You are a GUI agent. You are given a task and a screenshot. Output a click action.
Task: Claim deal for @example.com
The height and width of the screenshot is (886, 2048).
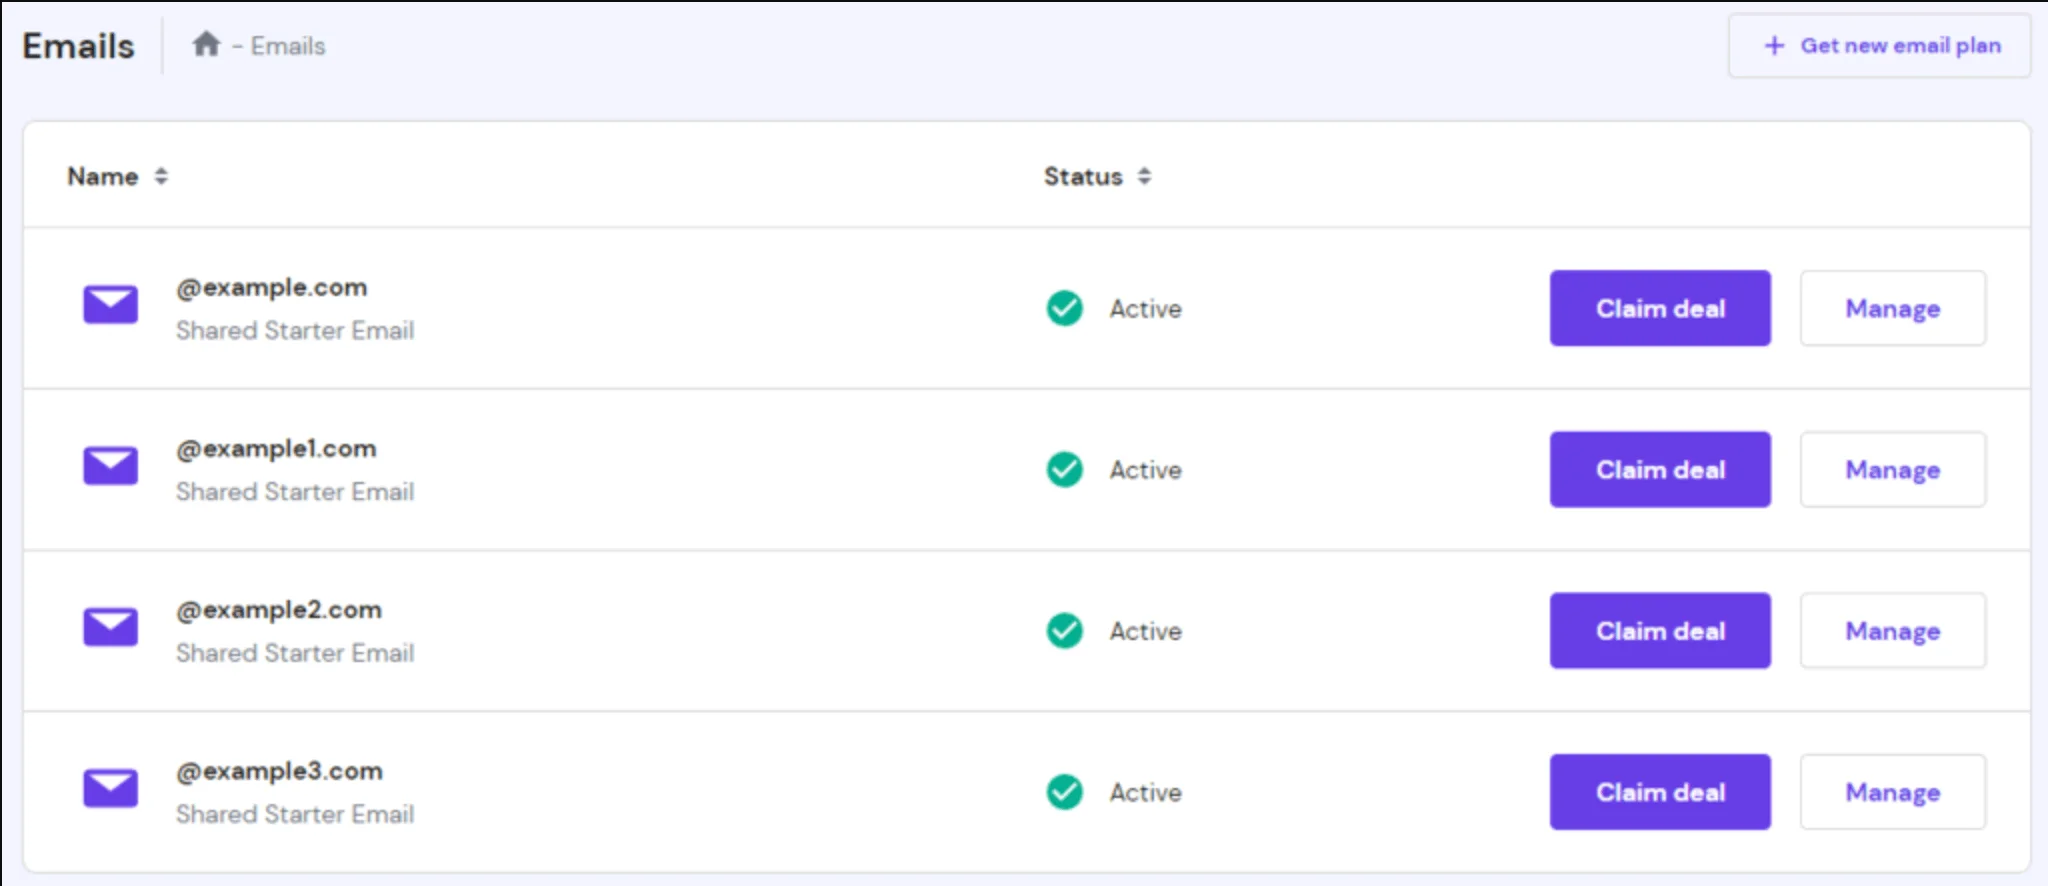coord(1659,308)
